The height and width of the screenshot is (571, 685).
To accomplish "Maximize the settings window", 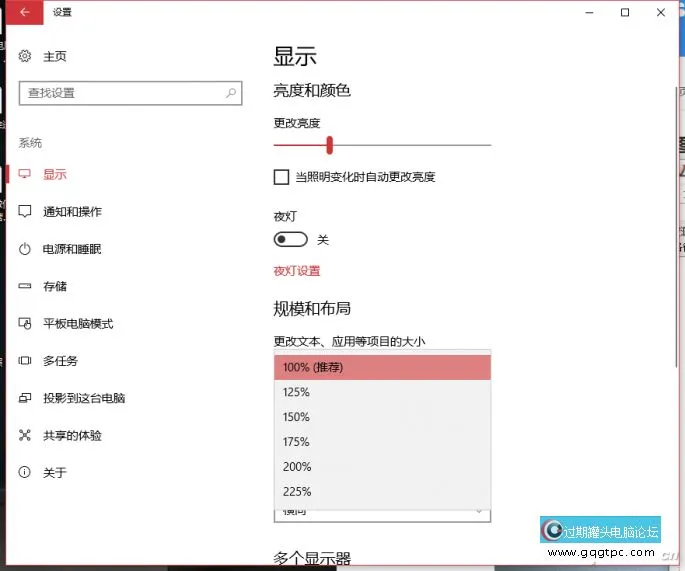I will point(625,13).
